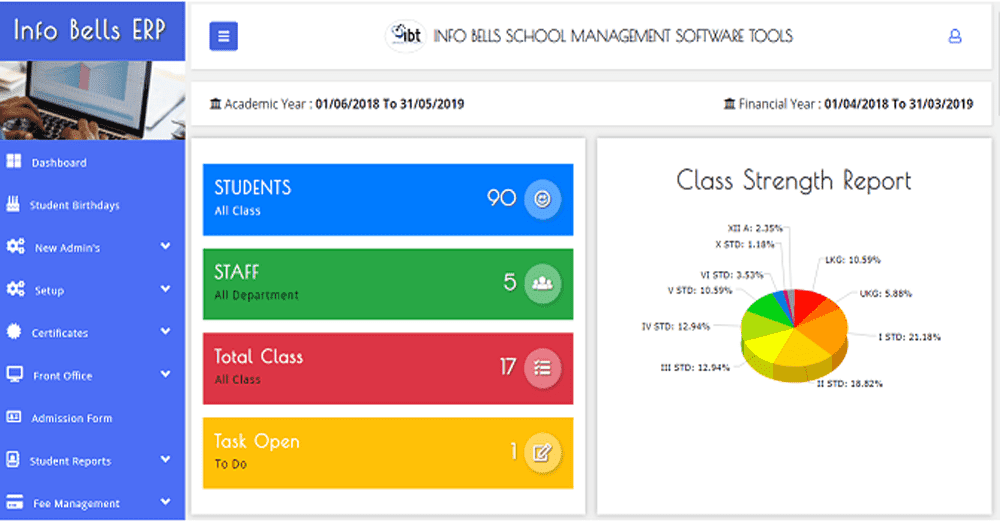The height and width of the screenshot is (525, 1000).
Task: Click the Front Office monitor icon
Action: click(x=15, y=374)
